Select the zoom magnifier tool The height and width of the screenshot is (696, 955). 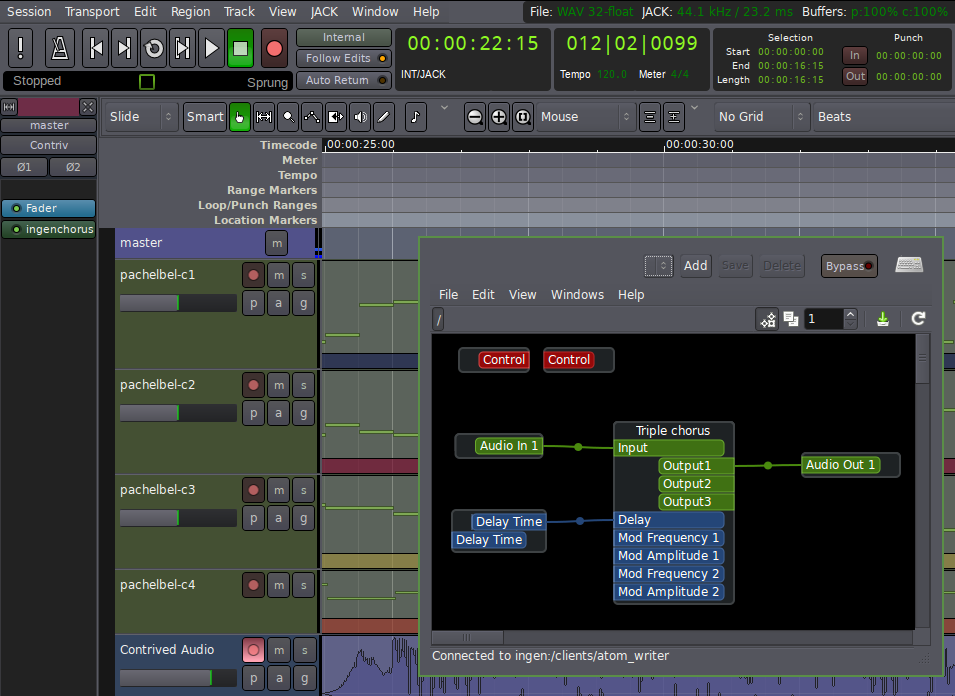click(x=288, y=117)
